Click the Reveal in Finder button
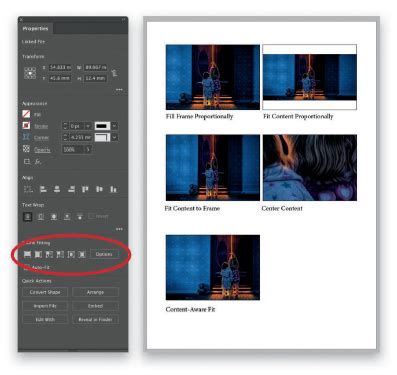This screenshot has width=397, height=375. 95,319
